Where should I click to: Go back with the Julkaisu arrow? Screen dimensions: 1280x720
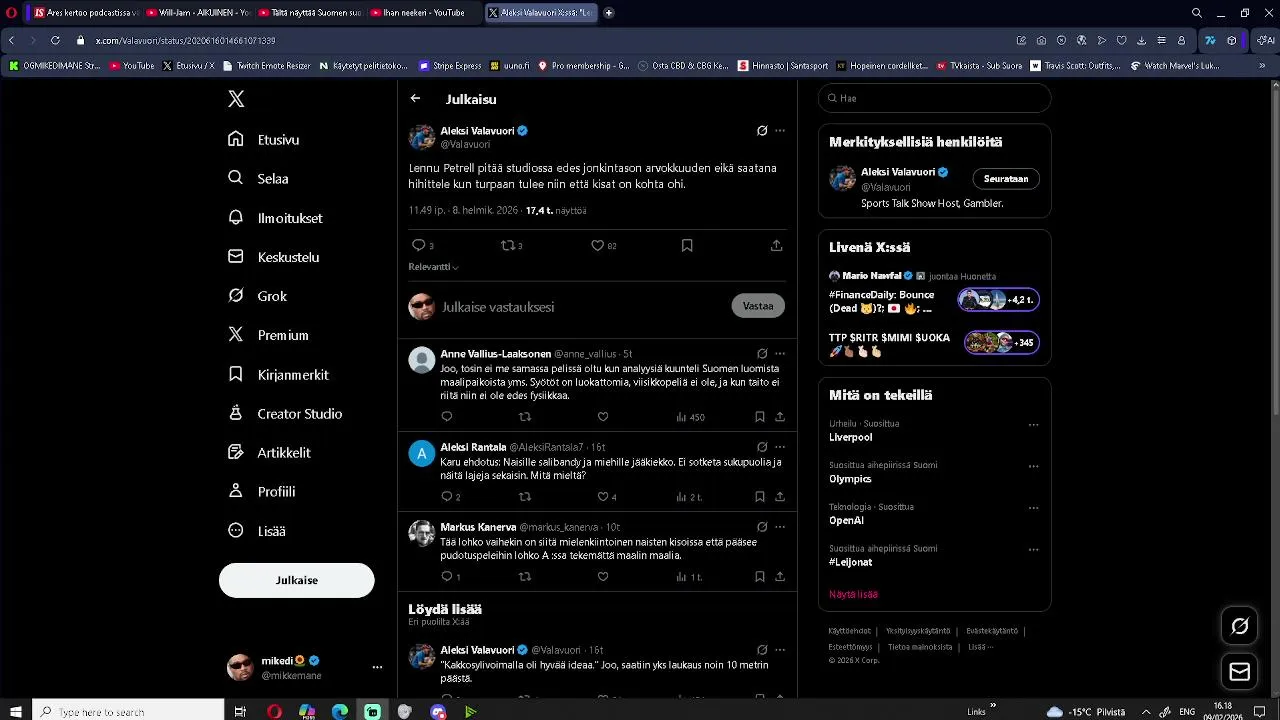point(415,99)
